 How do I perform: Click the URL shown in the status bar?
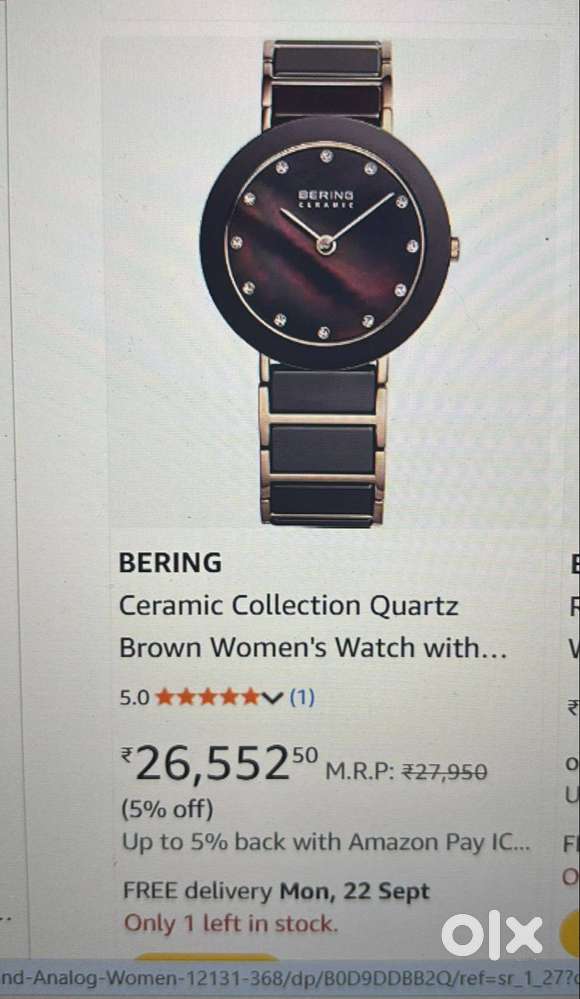coord(290,977)
